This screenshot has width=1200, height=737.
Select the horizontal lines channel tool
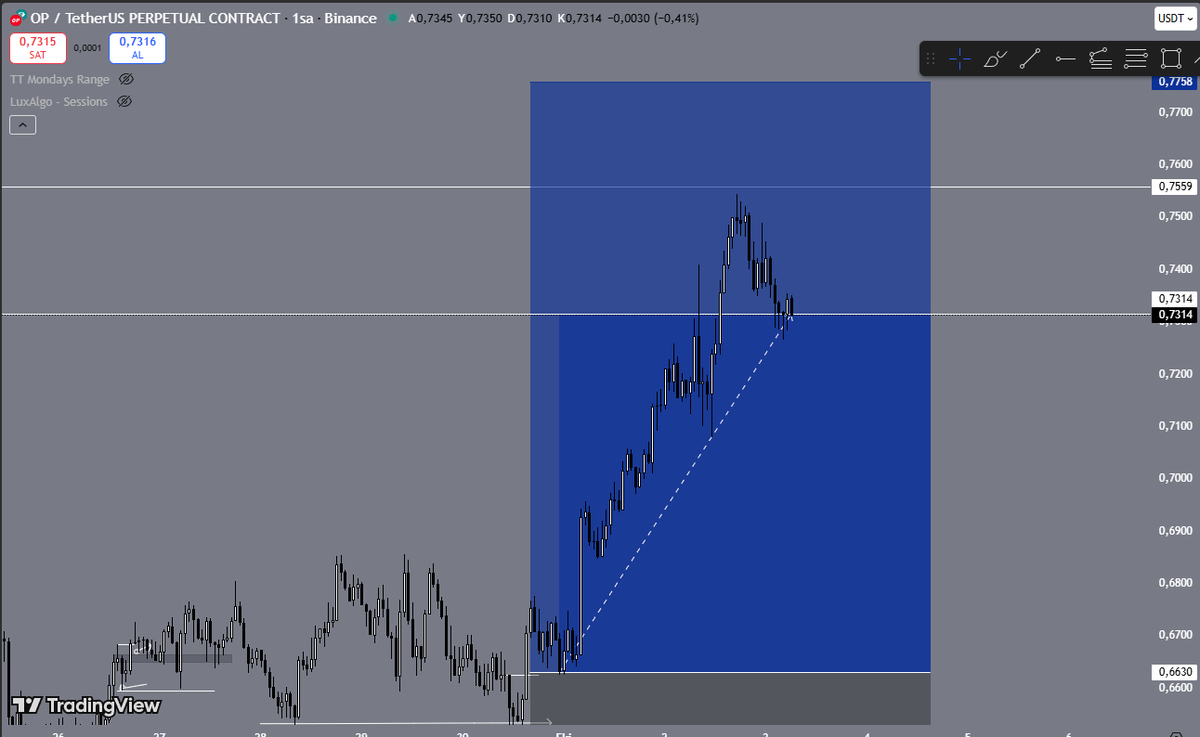point(1135,59)
